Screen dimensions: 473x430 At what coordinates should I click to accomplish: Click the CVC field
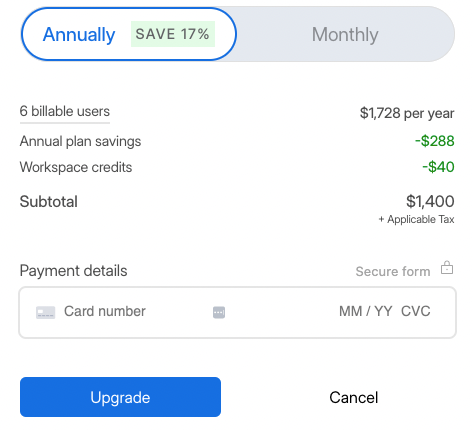416,311
